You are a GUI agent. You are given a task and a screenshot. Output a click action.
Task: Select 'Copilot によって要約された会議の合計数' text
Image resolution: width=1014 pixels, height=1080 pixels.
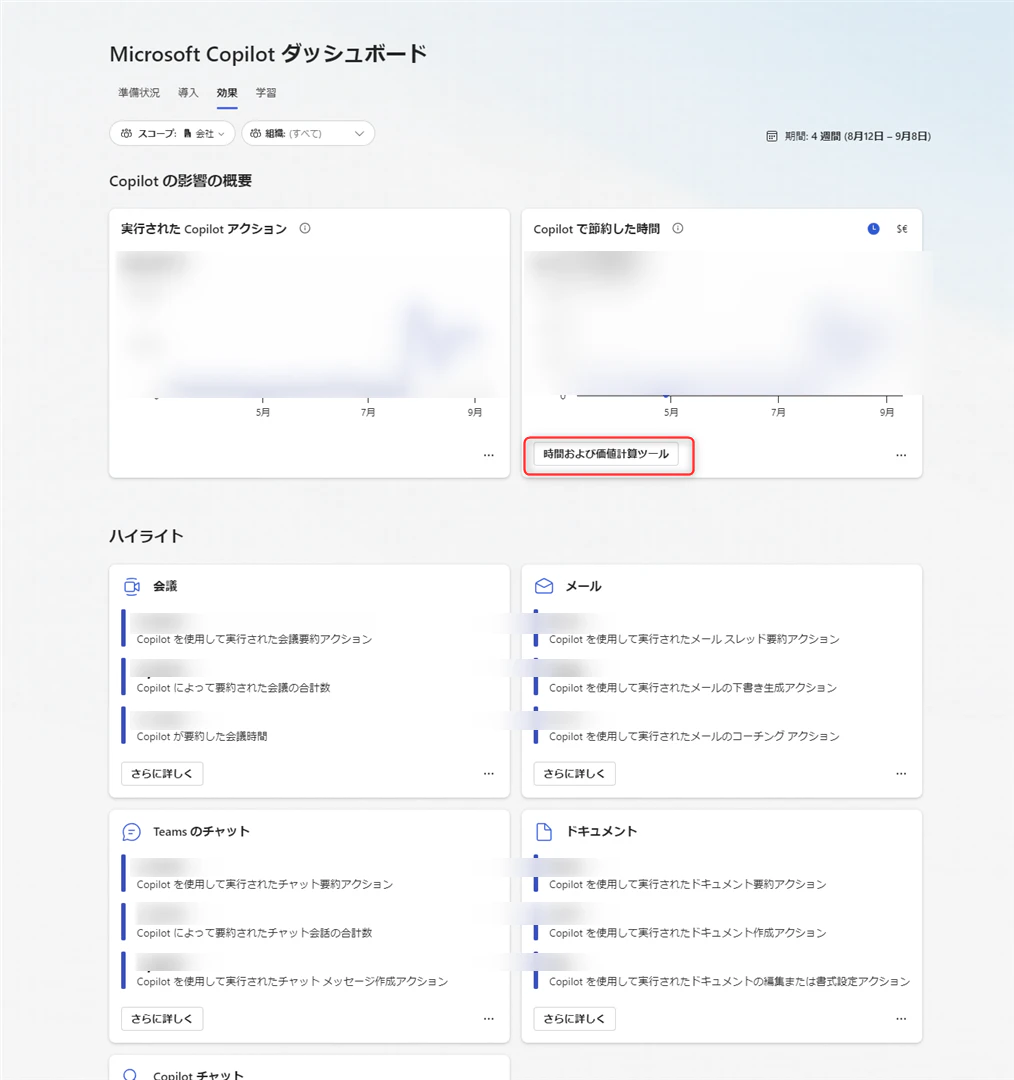click(234, 687)
